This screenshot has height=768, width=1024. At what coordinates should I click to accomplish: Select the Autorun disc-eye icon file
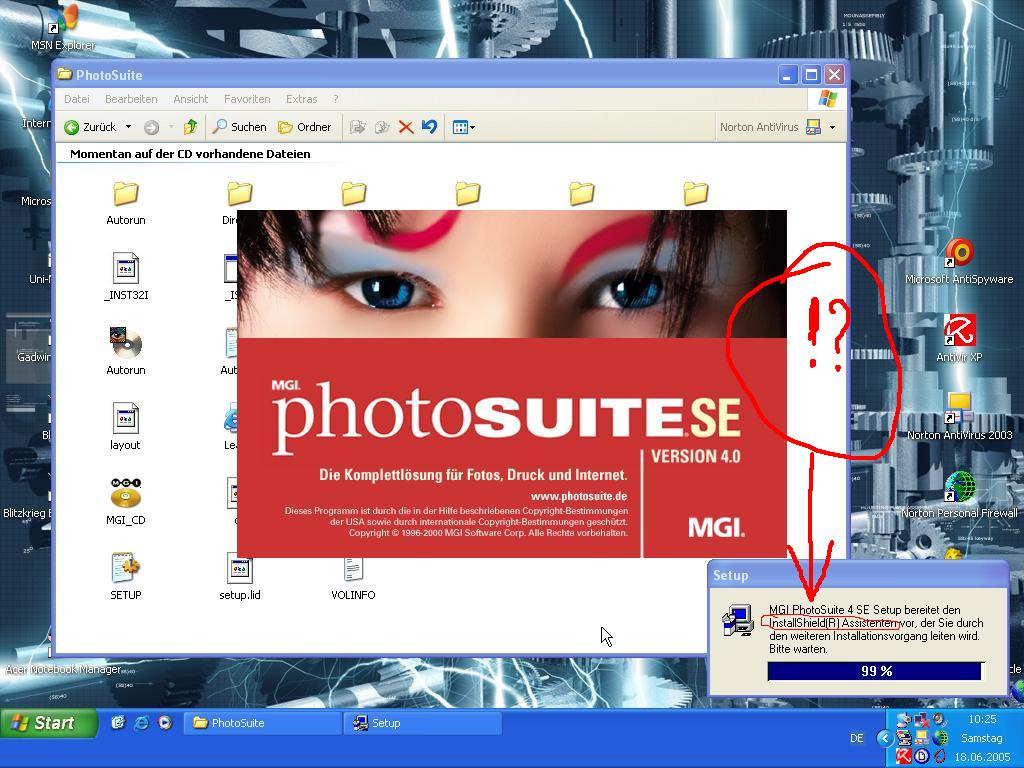coord(125,344)
